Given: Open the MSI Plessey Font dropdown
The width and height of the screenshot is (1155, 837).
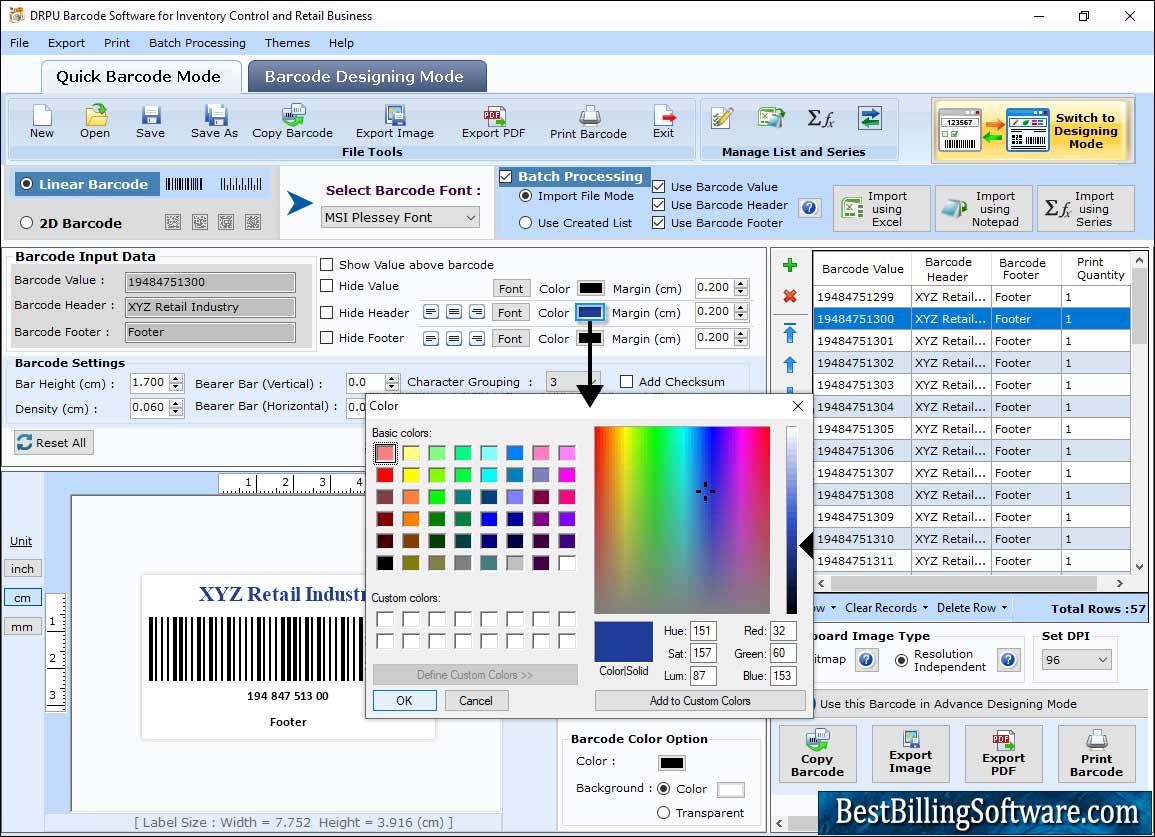Looking at the screenshot, I should 401,217.
